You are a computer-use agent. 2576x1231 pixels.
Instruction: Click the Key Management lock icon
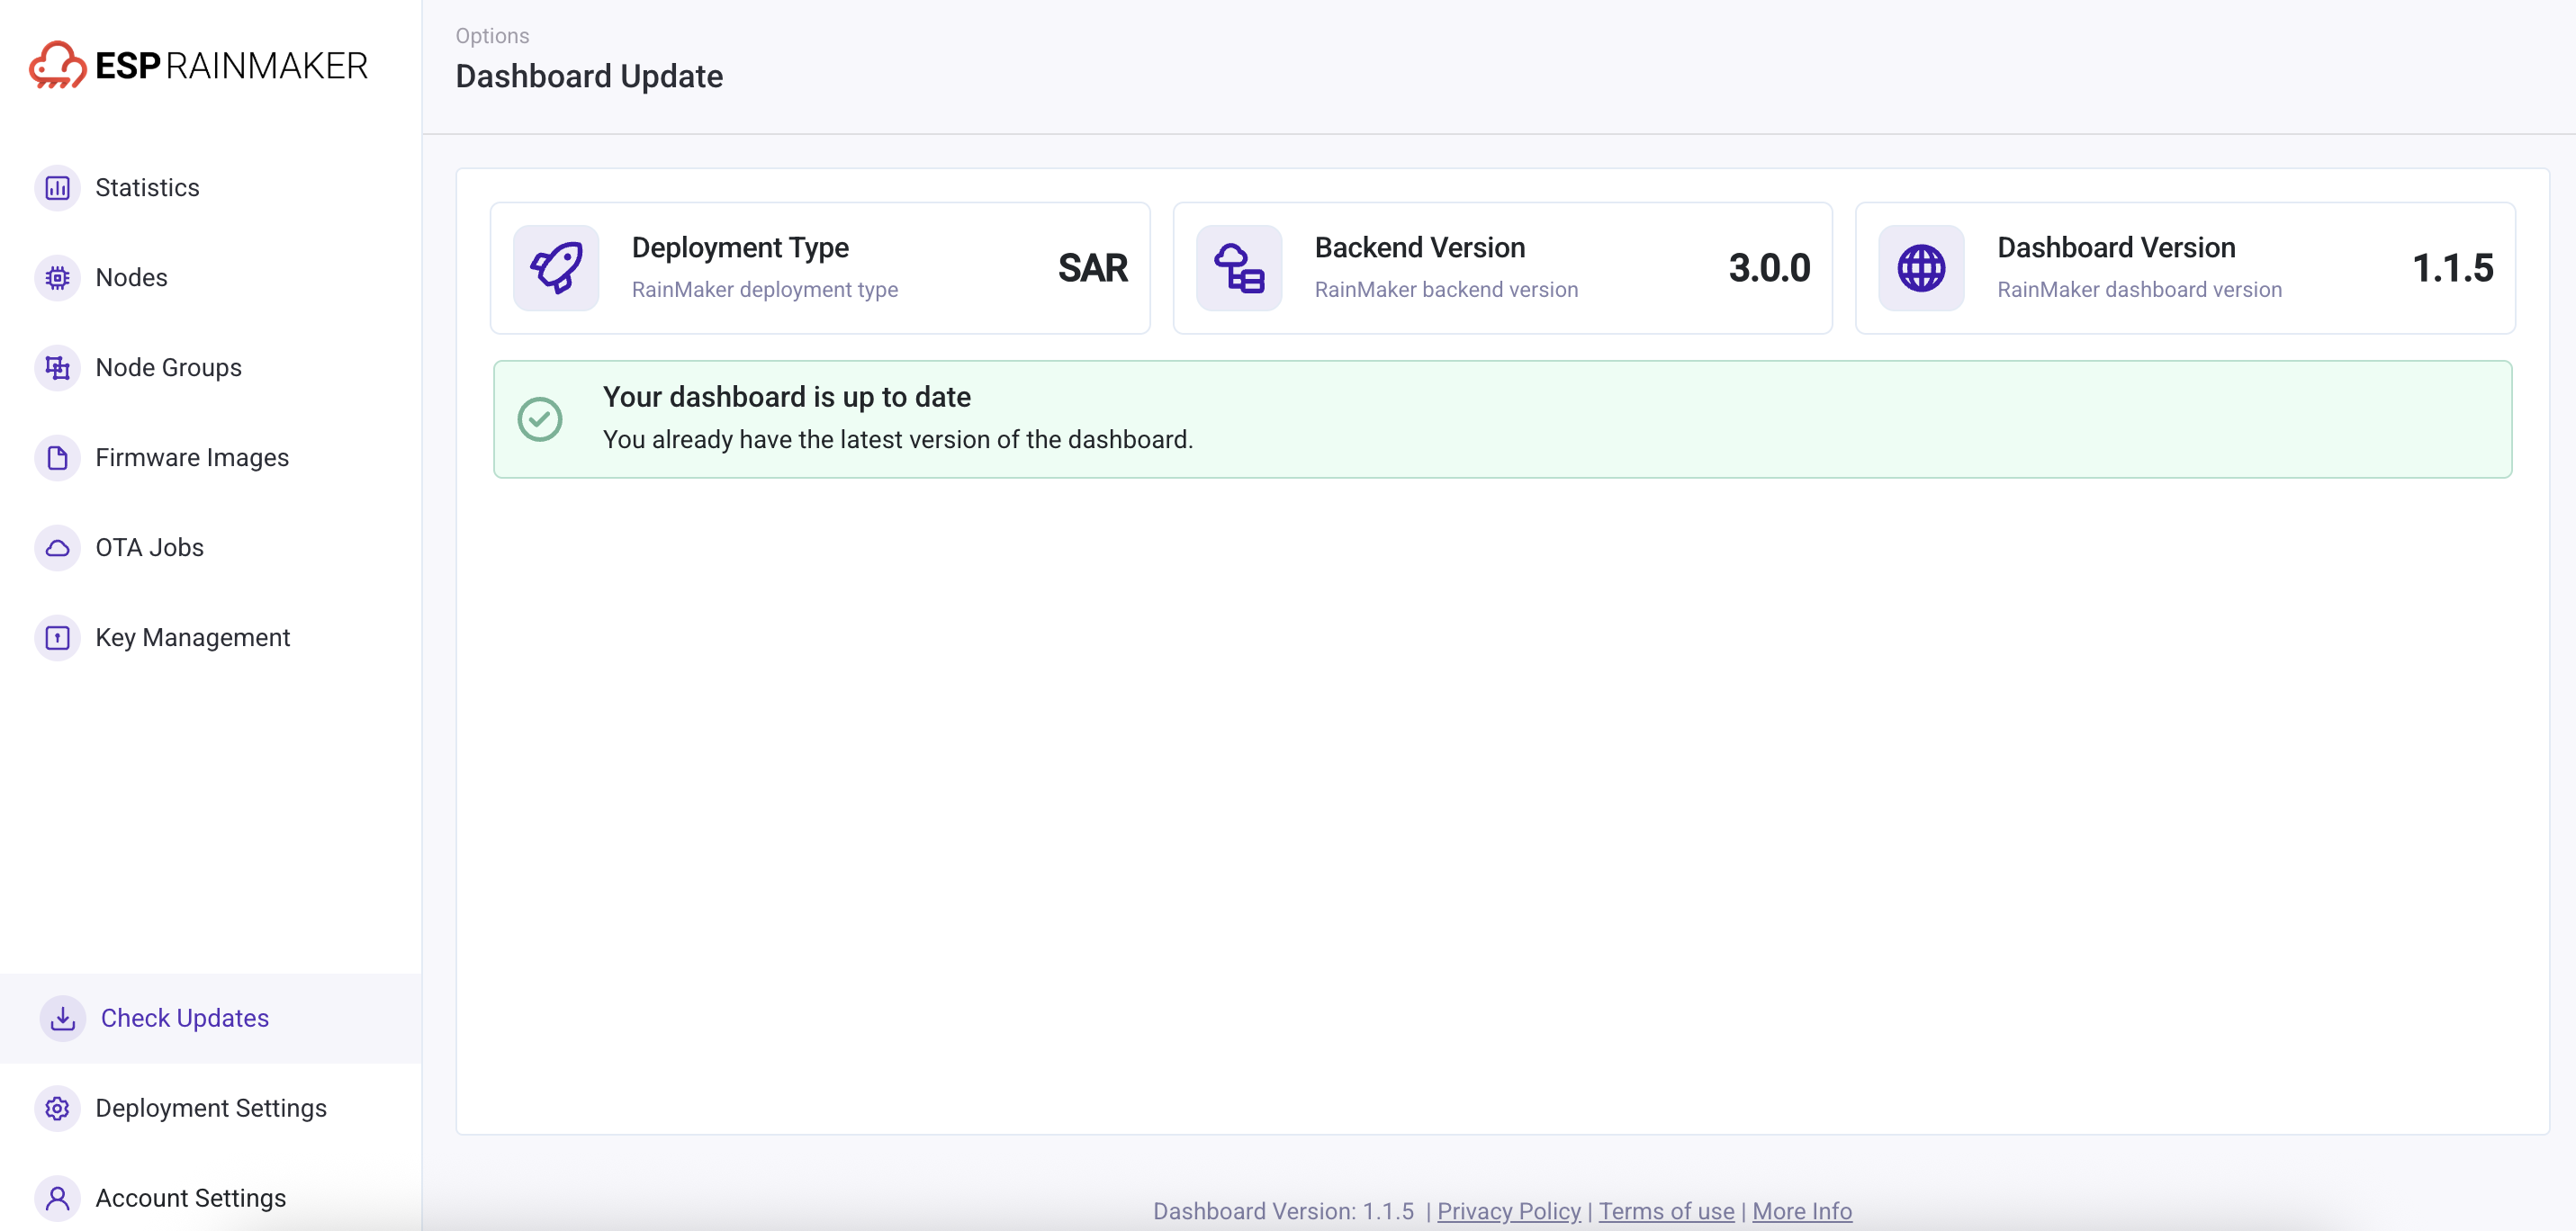click(x=57, y=637)
